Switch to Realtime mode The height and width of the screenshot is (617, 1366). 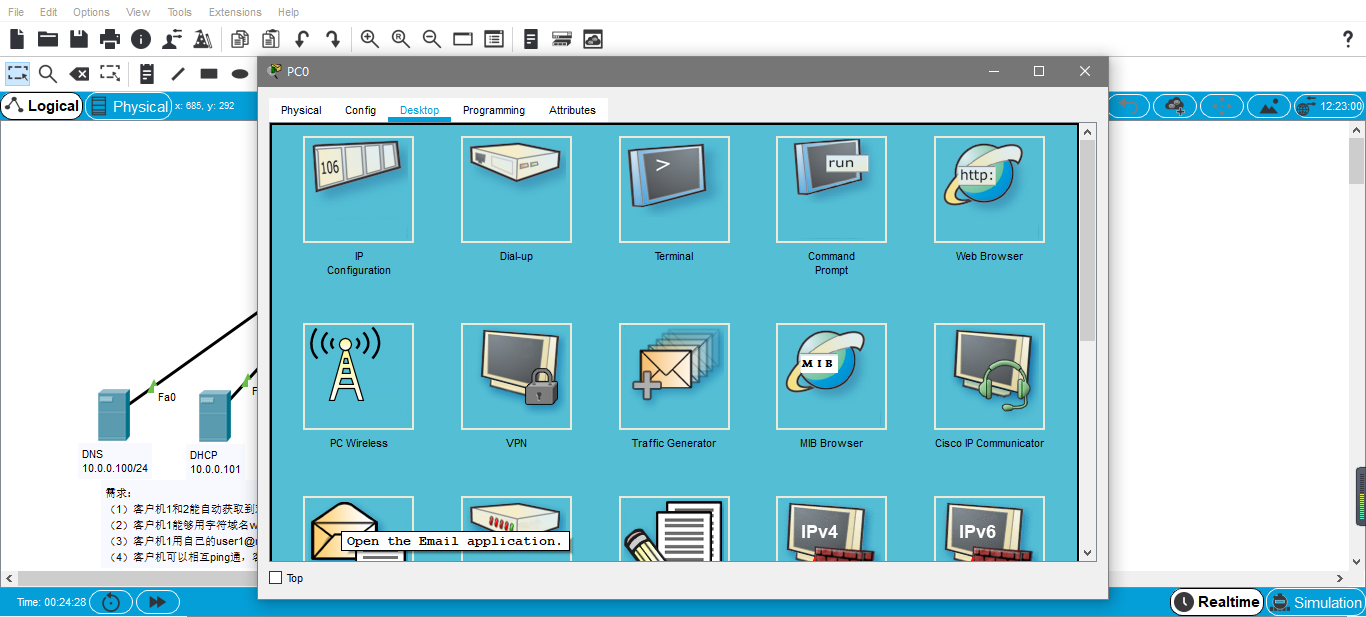click(x=1217, y=602)
